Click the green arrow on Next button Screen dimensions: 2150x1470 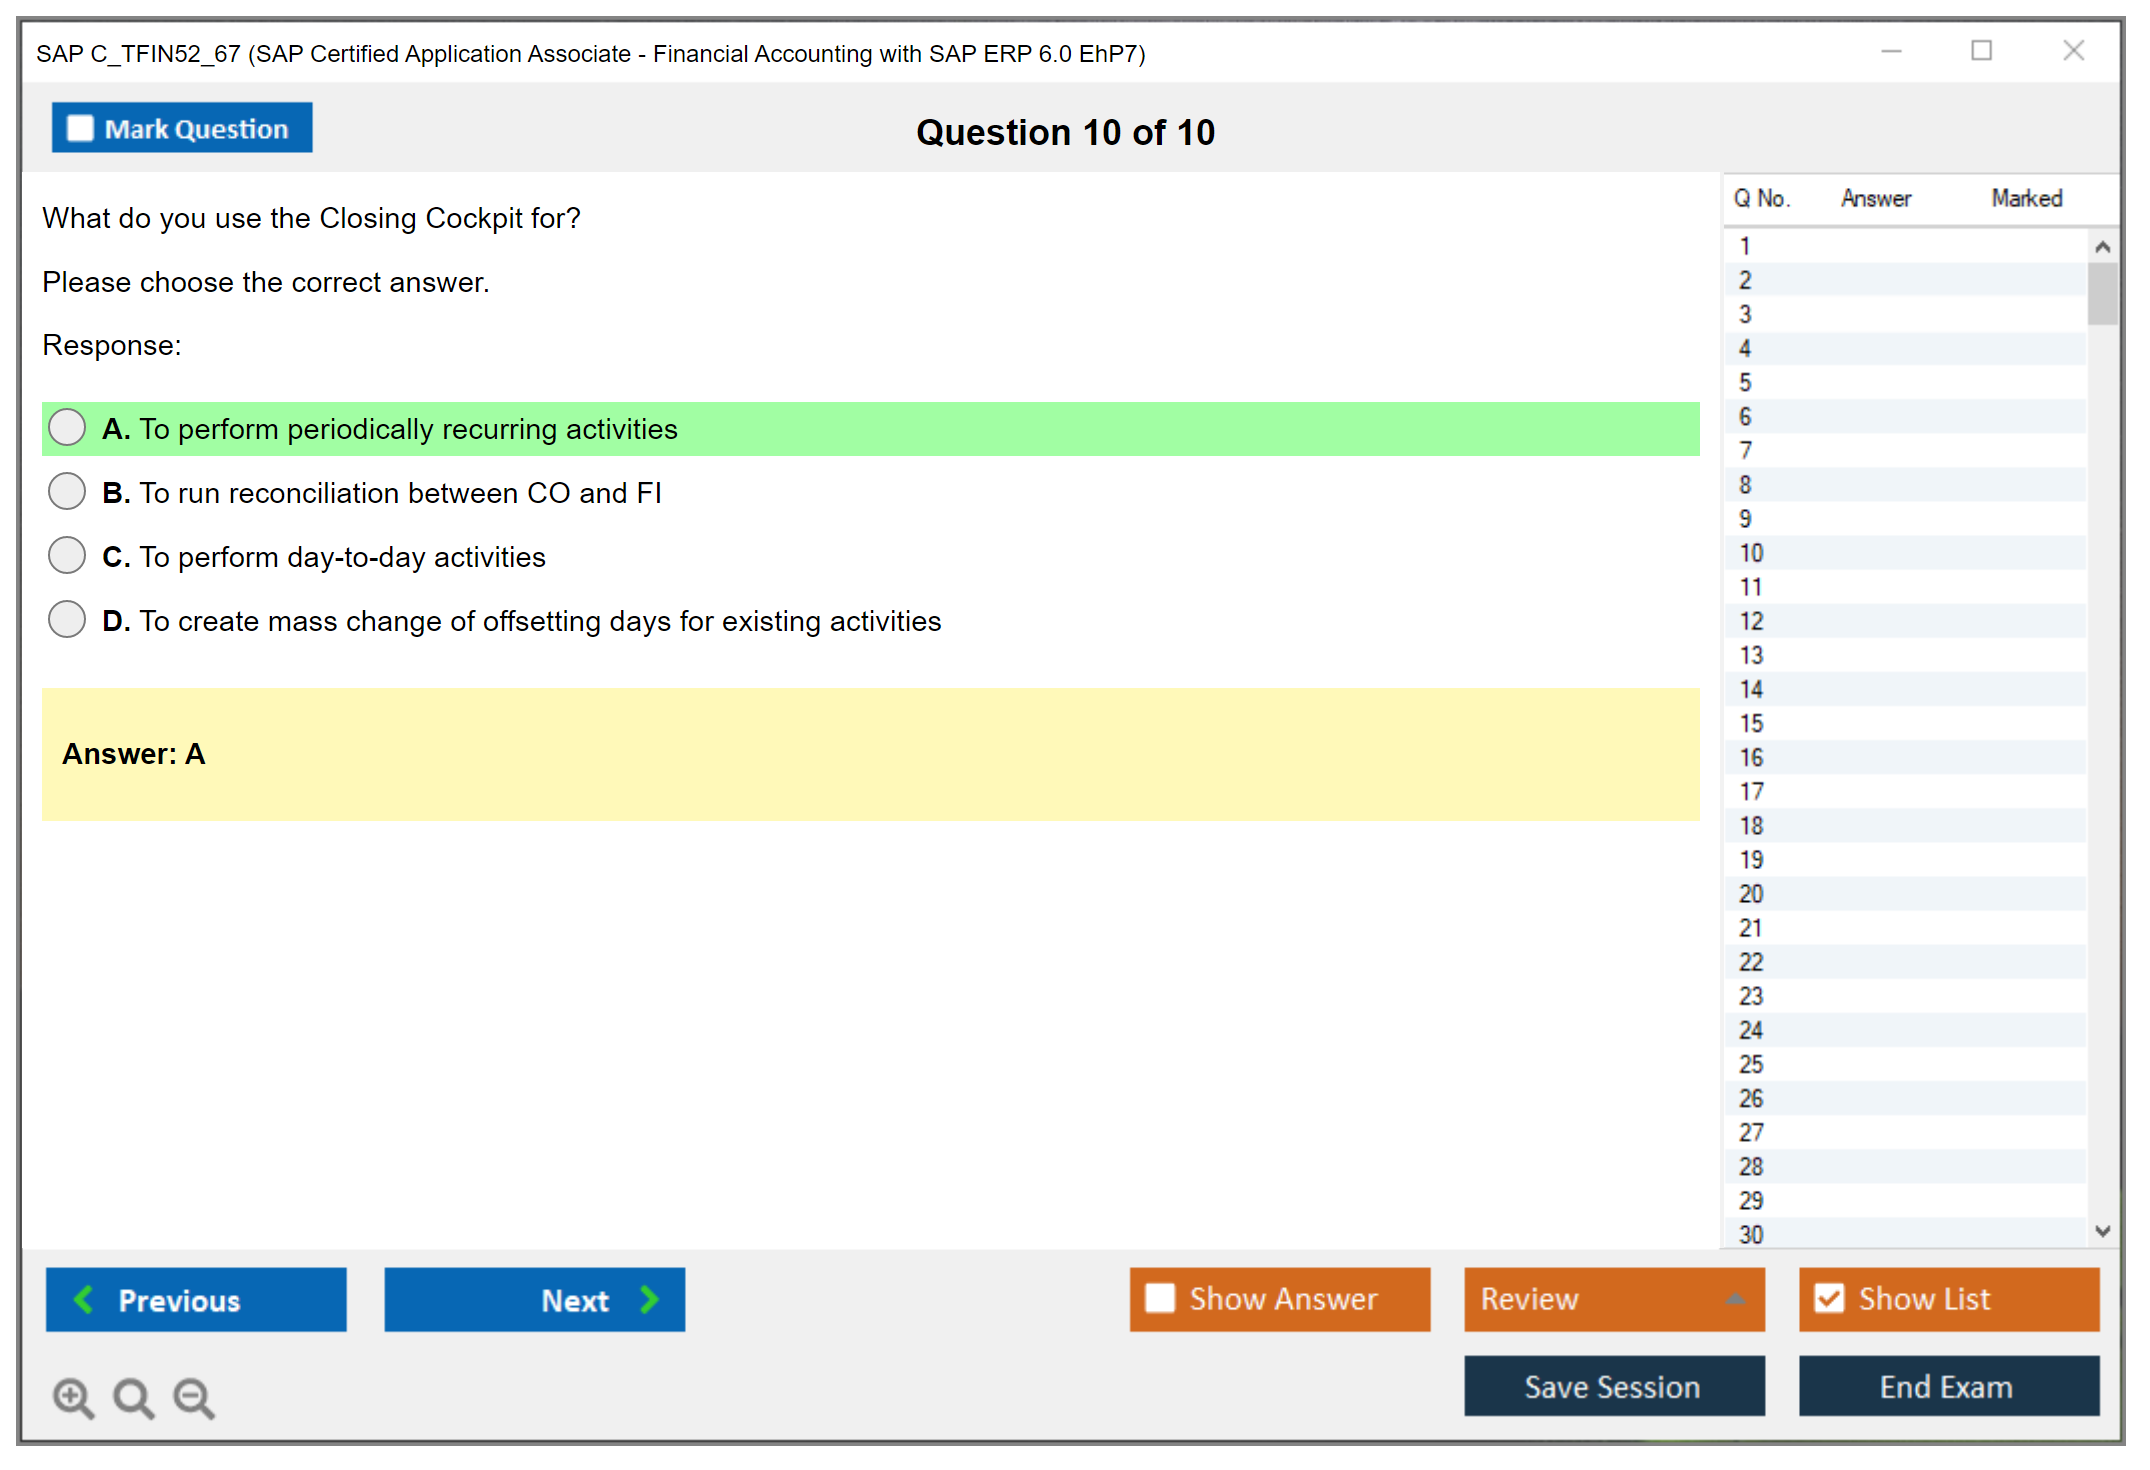pyautogui.click(x=649, y=1299)
